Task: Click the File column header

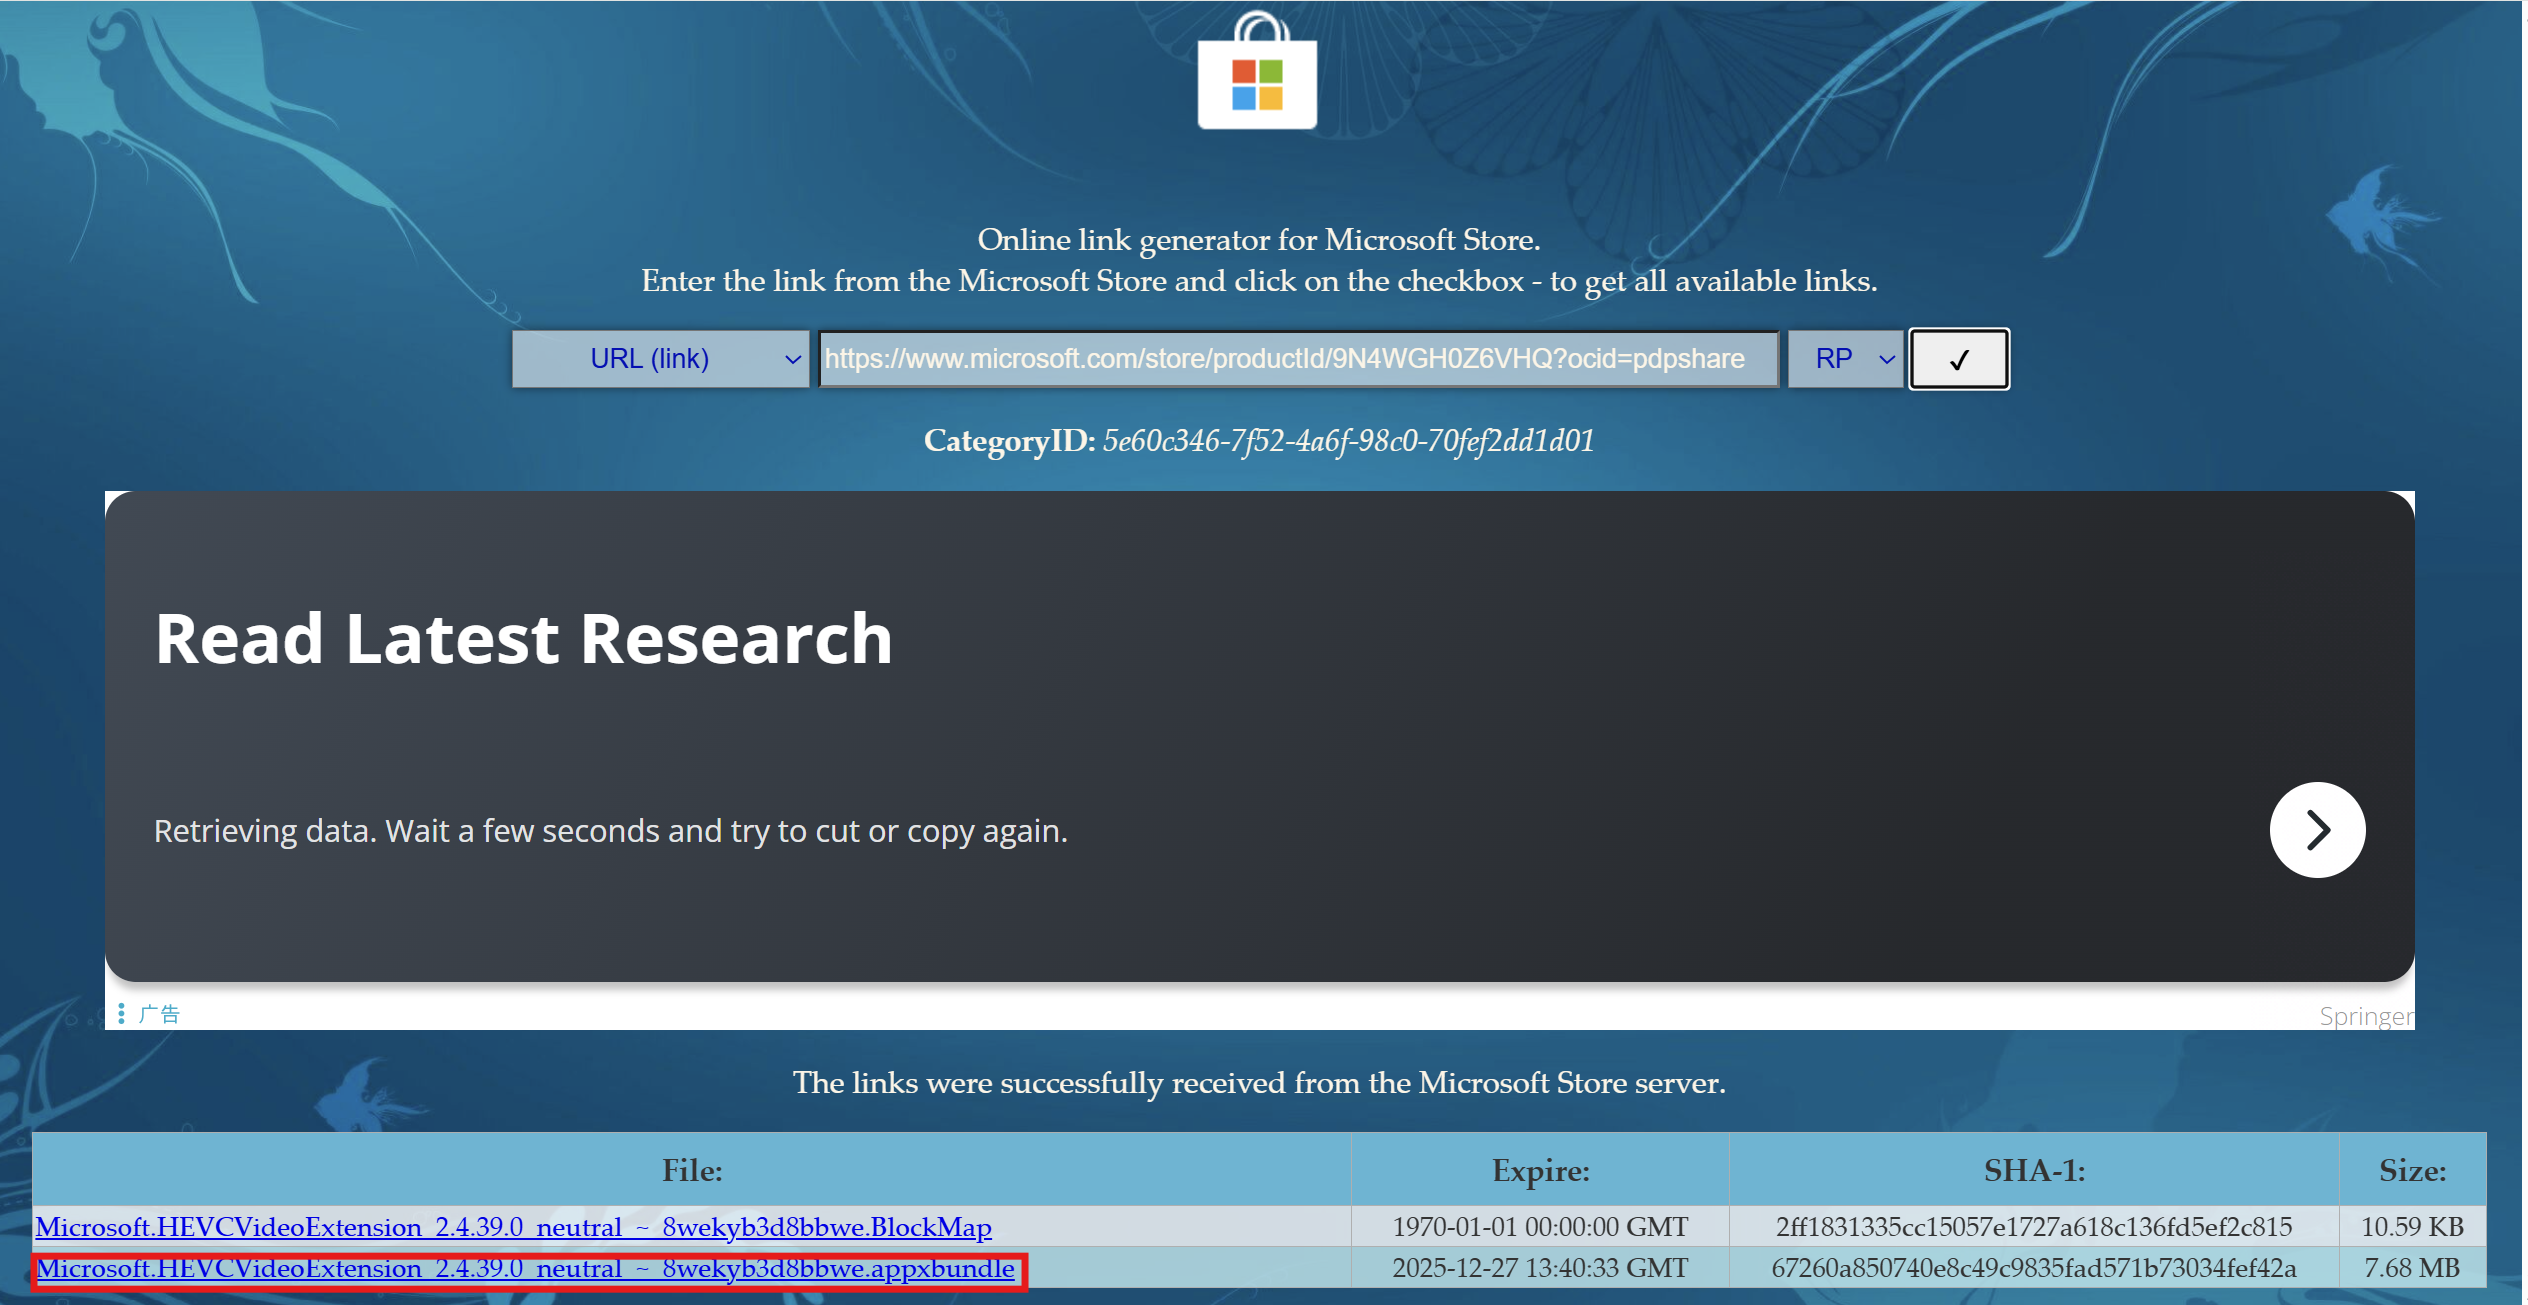Action: pos(691,1170)
